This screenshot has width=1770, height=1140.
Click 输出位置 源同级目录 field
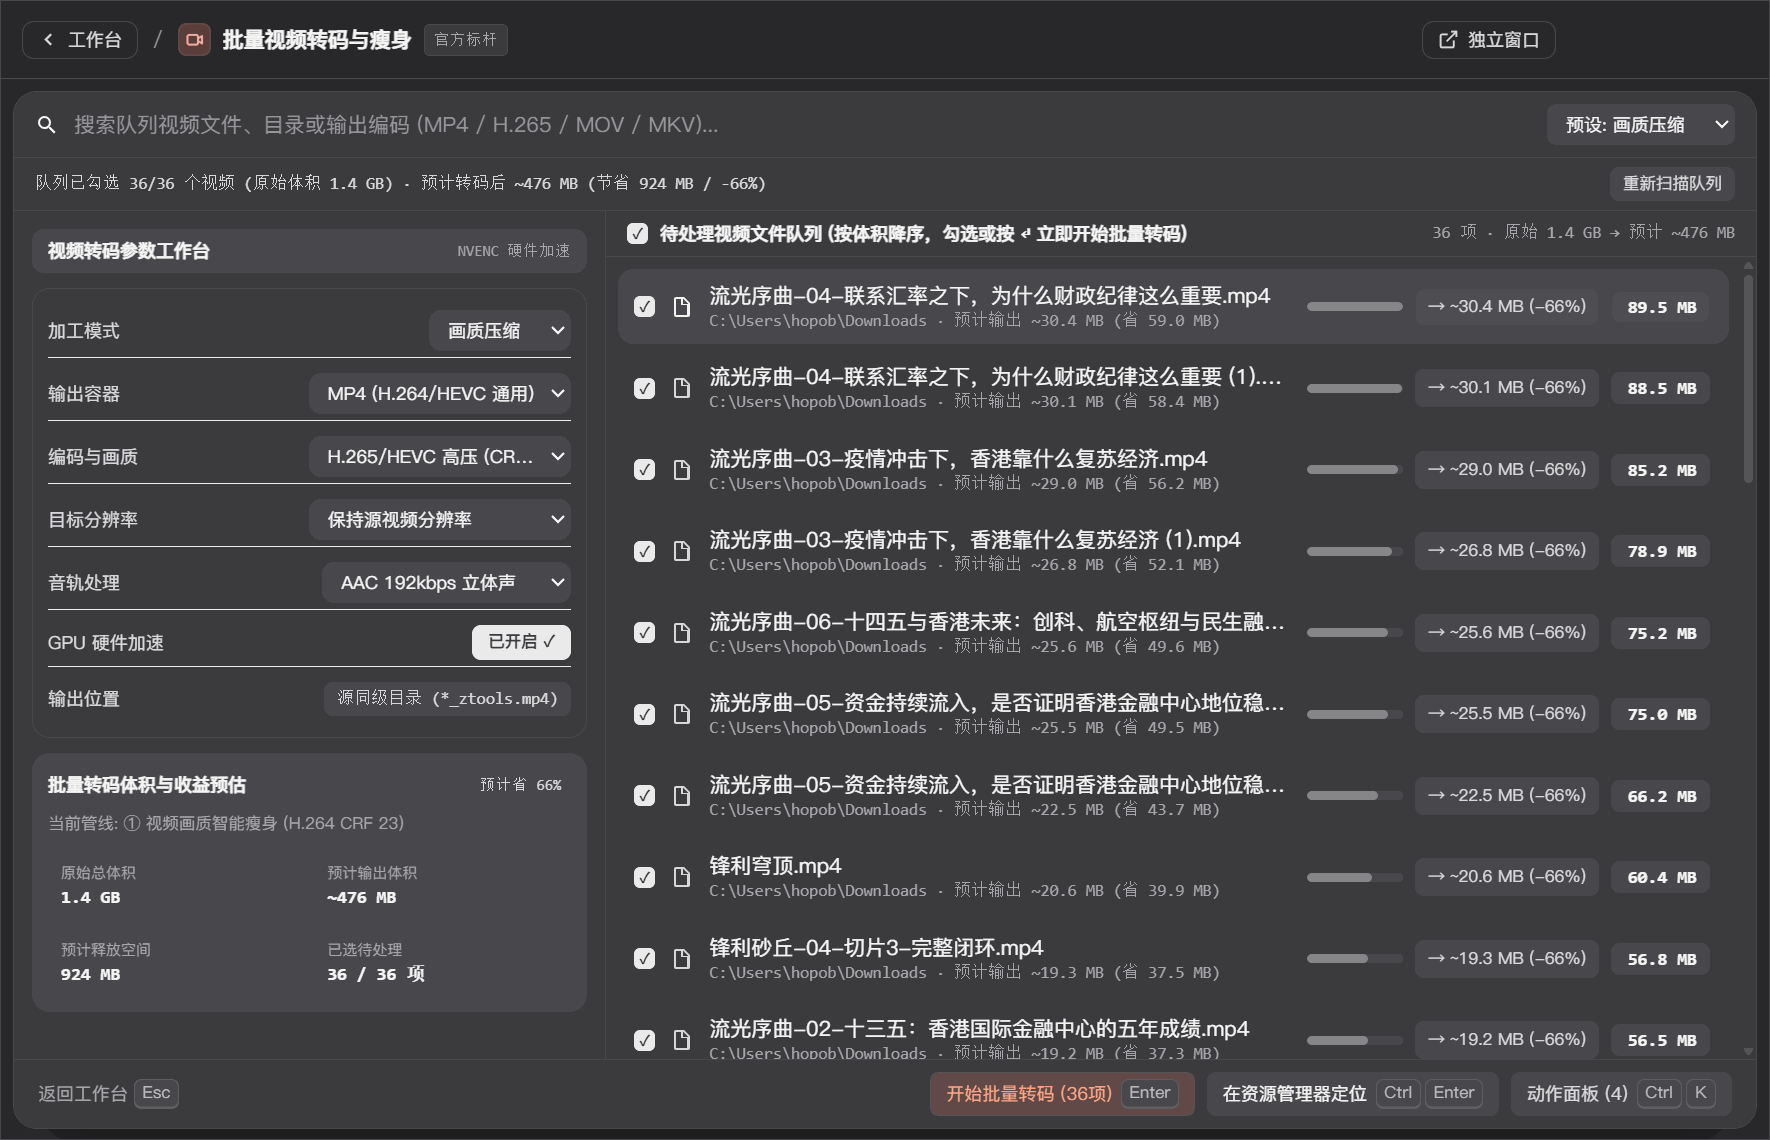[447, 699]
